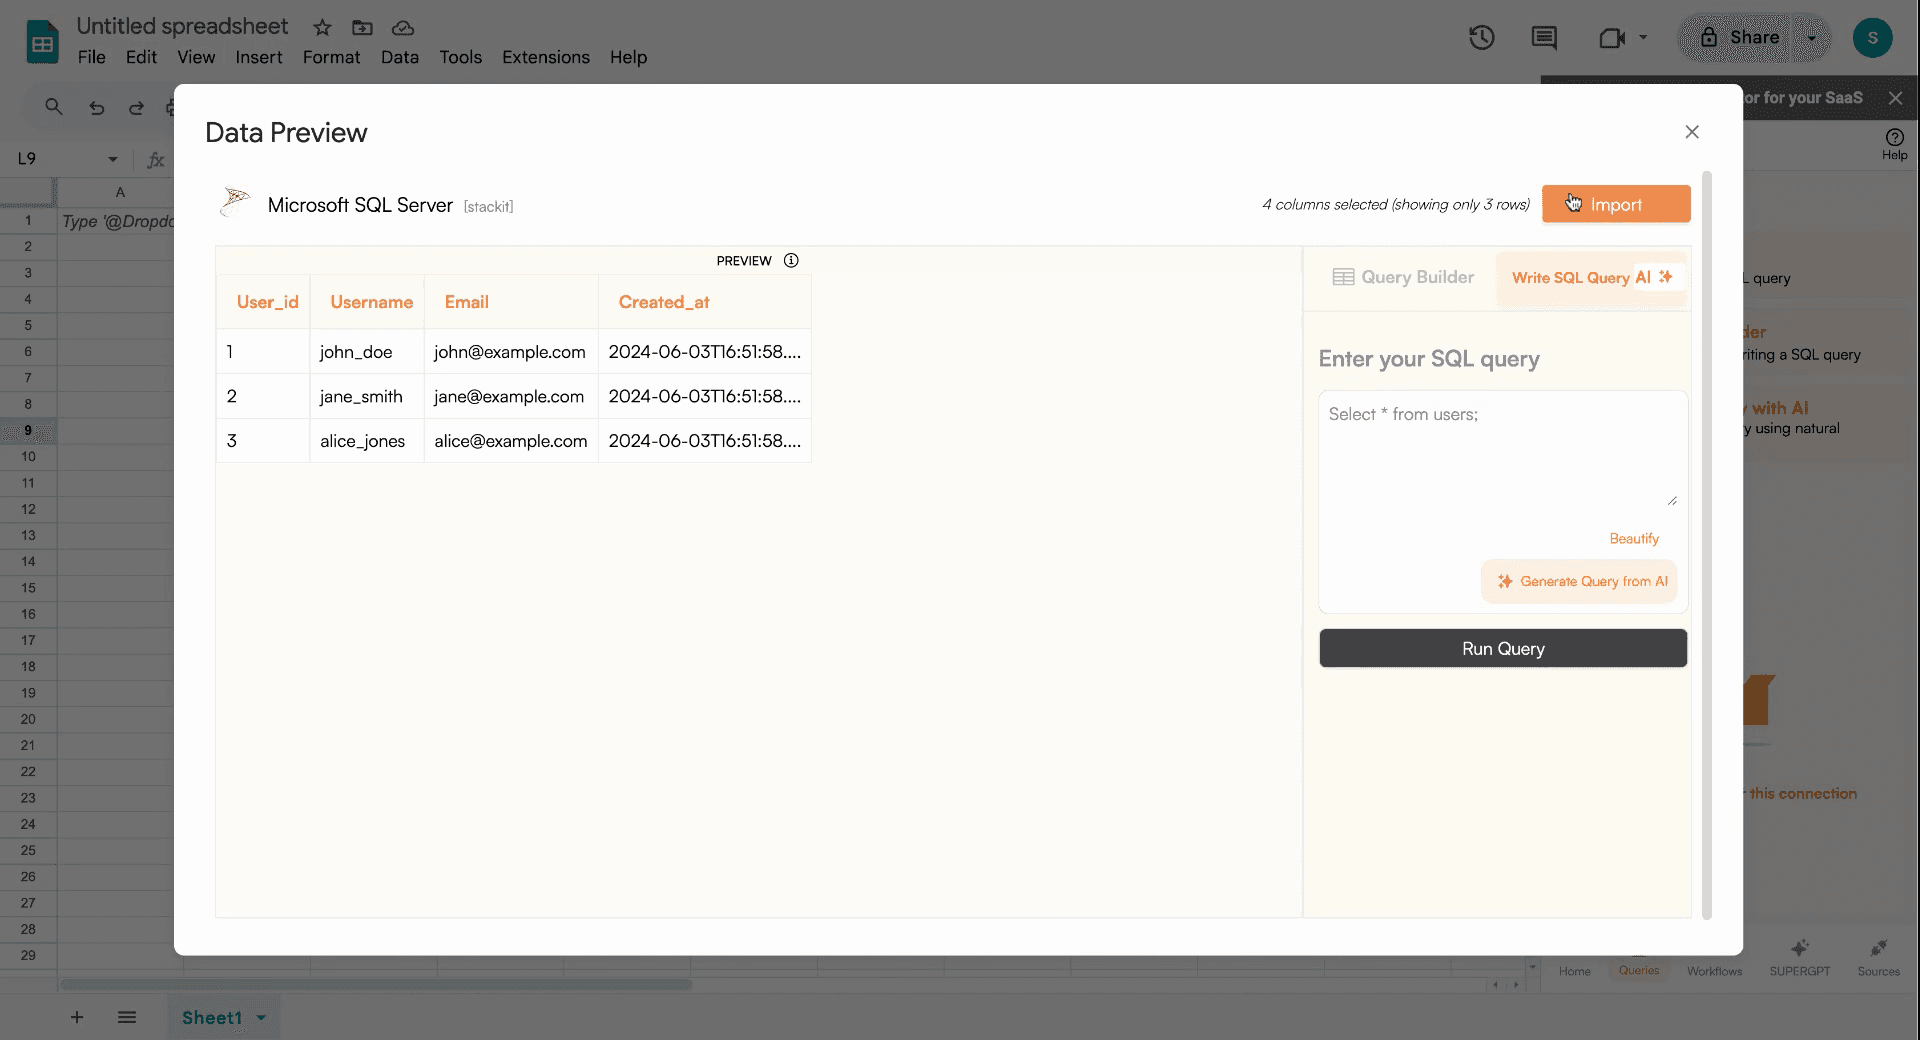The image size is (1920, 1040).
Task: Click the video meeting camera icon
Action: pyautogui.click(x=1611, y=38)
